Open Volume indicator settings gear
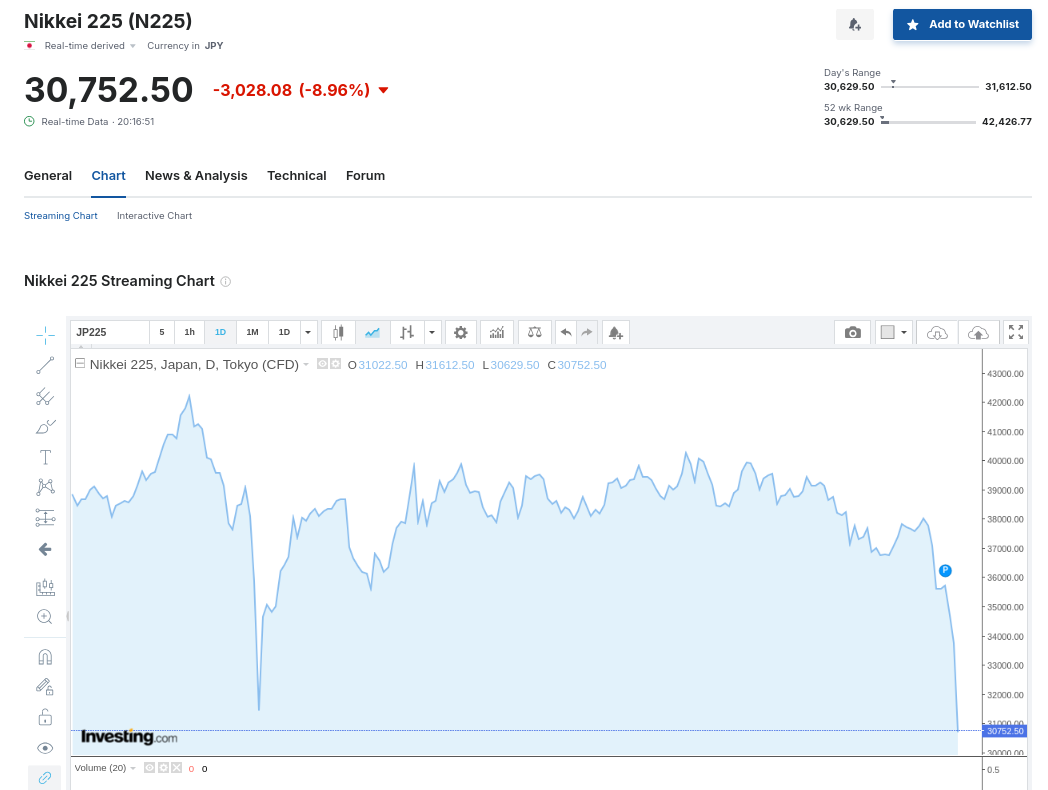This screenshot has height=790, width=1048. click(x=163, y=768)
